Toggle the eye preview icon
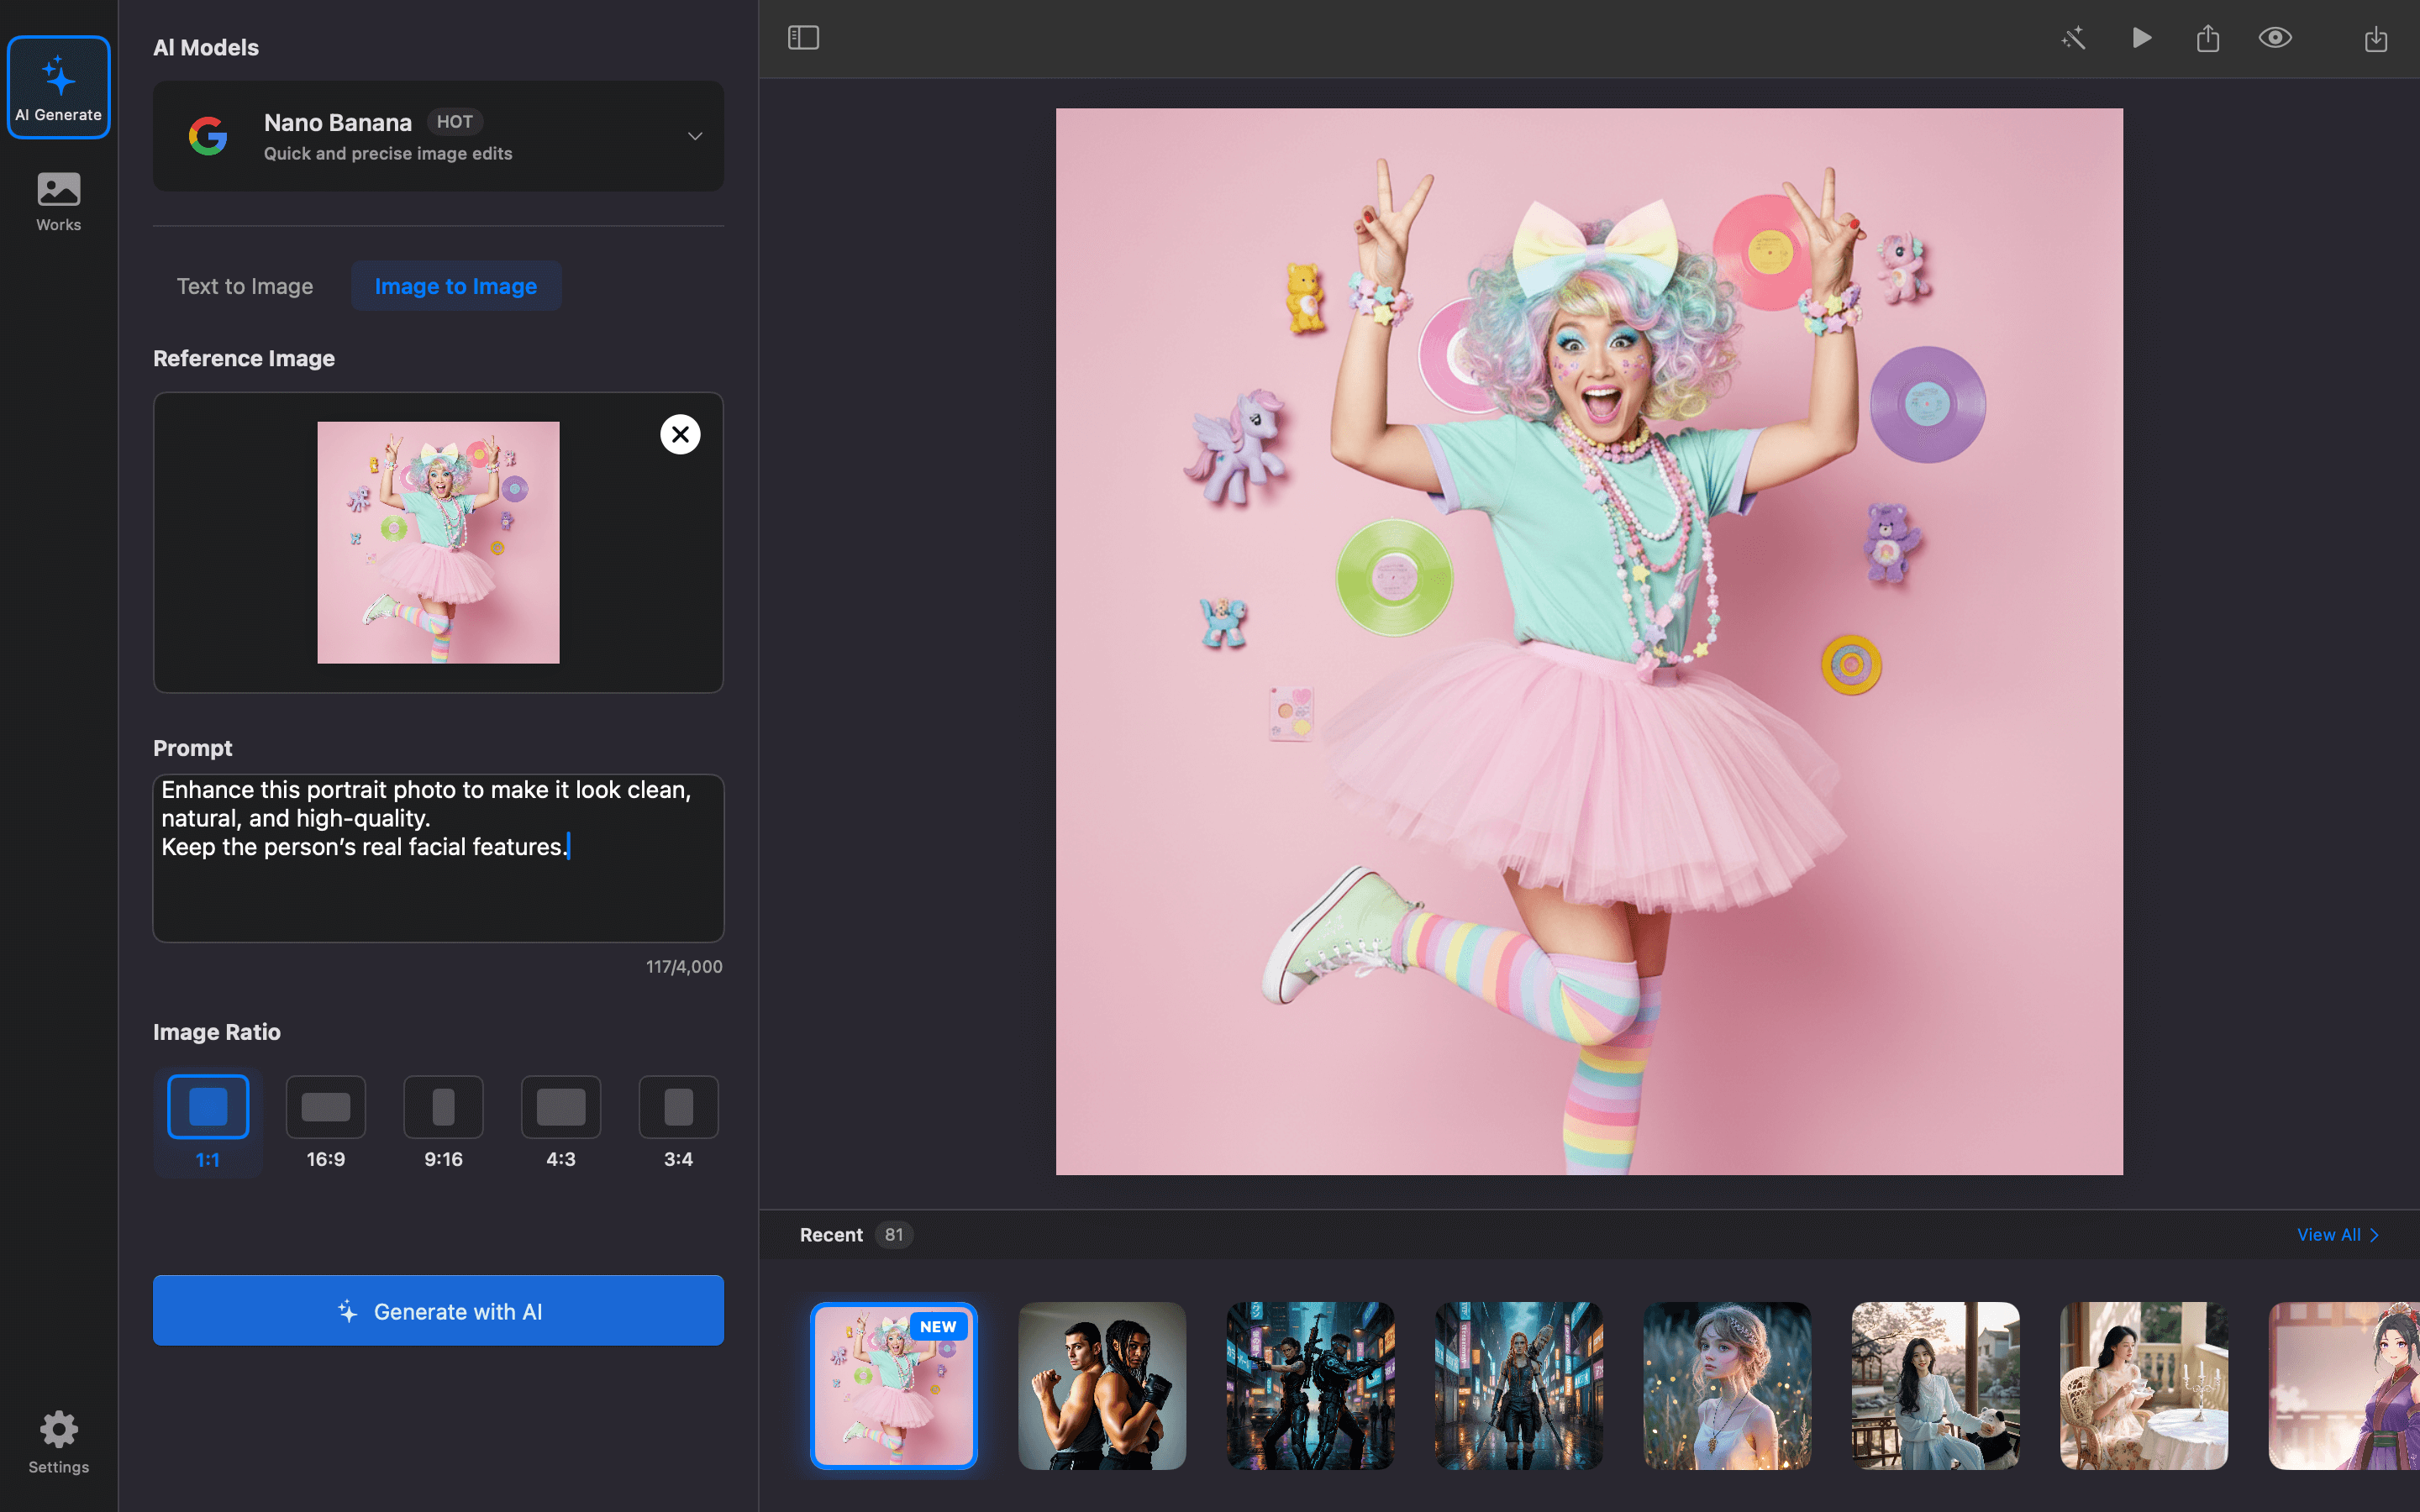Viewport: 2420px width, 1512px height. pos(2275,38)
